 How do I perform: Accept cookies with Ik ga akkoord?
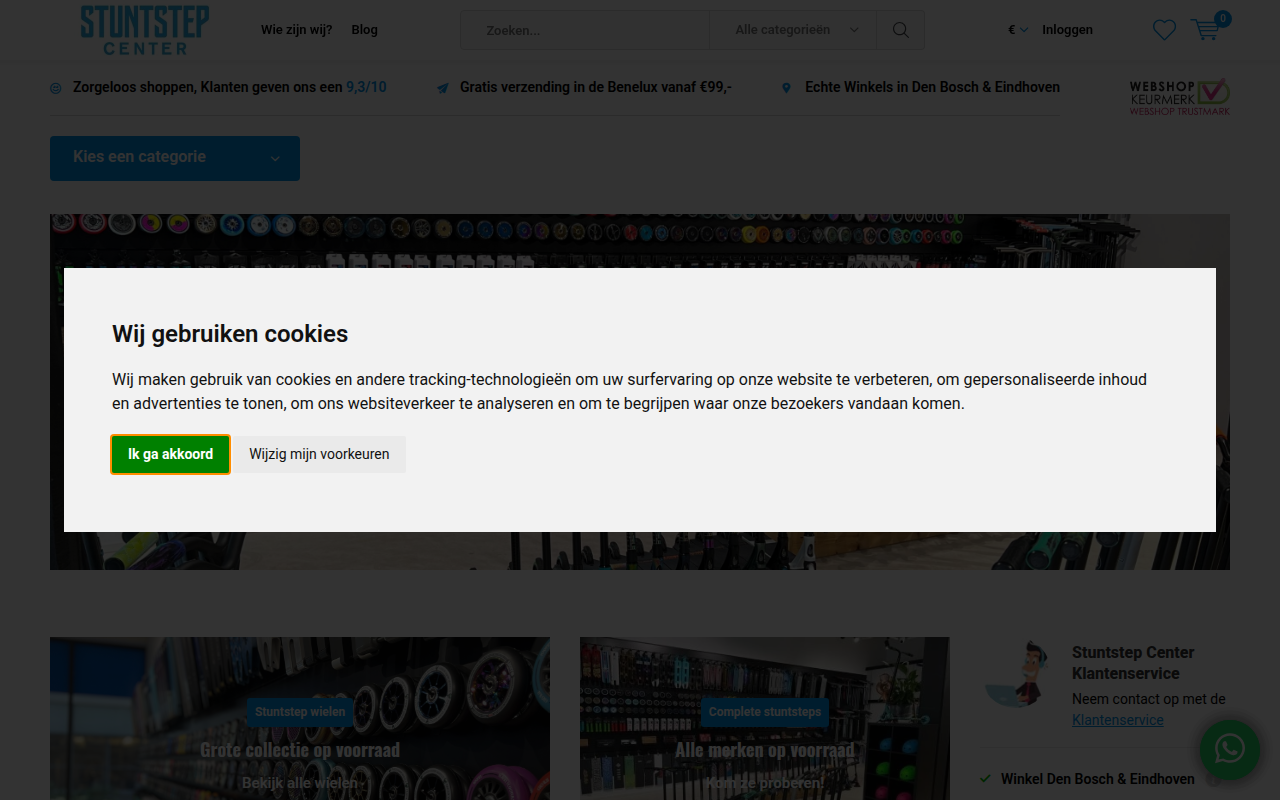tap(170, 454)
